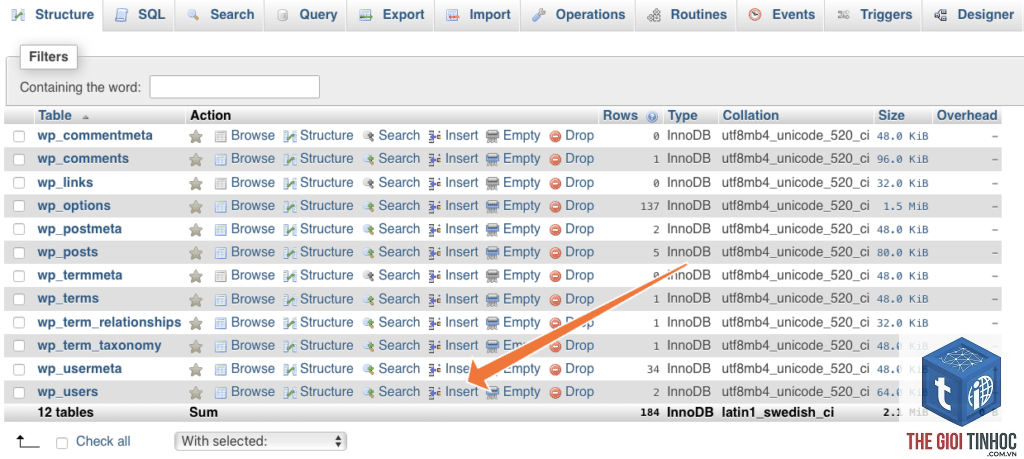Screen dimensions: 1024x459
Task: Click Browse link for wp_options
Action: (253, 206)
